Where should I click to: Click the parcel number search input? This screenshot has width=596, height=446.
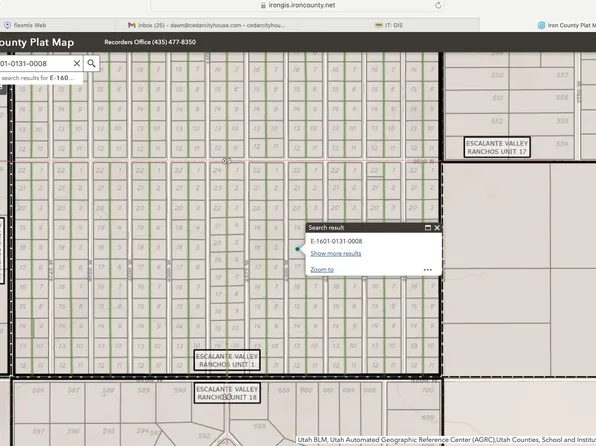35,63
